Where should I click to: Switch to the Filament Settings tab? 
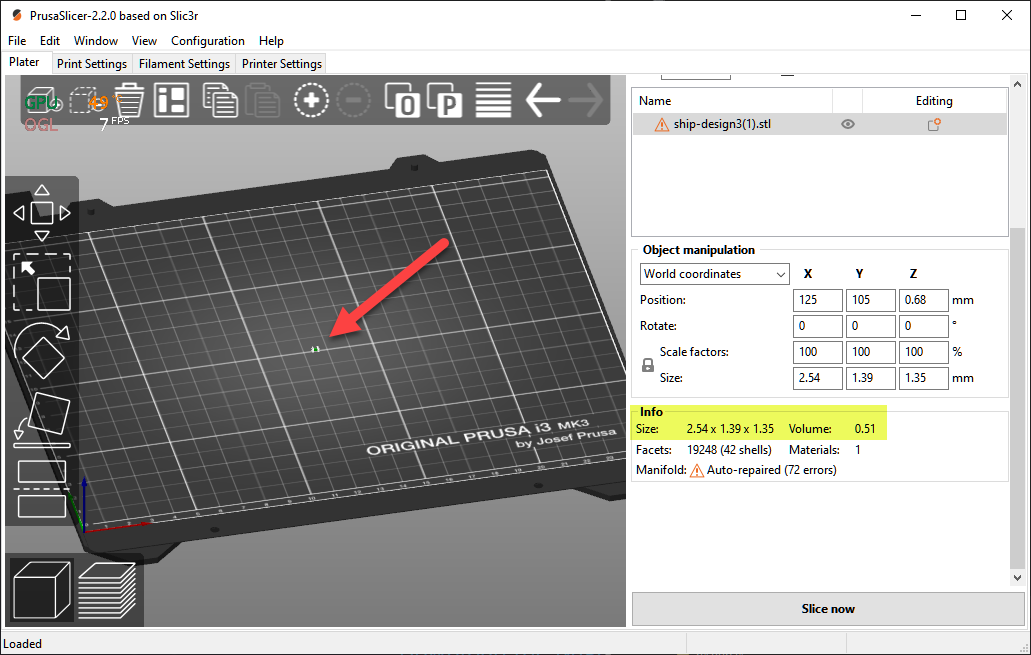coord(184,64)
